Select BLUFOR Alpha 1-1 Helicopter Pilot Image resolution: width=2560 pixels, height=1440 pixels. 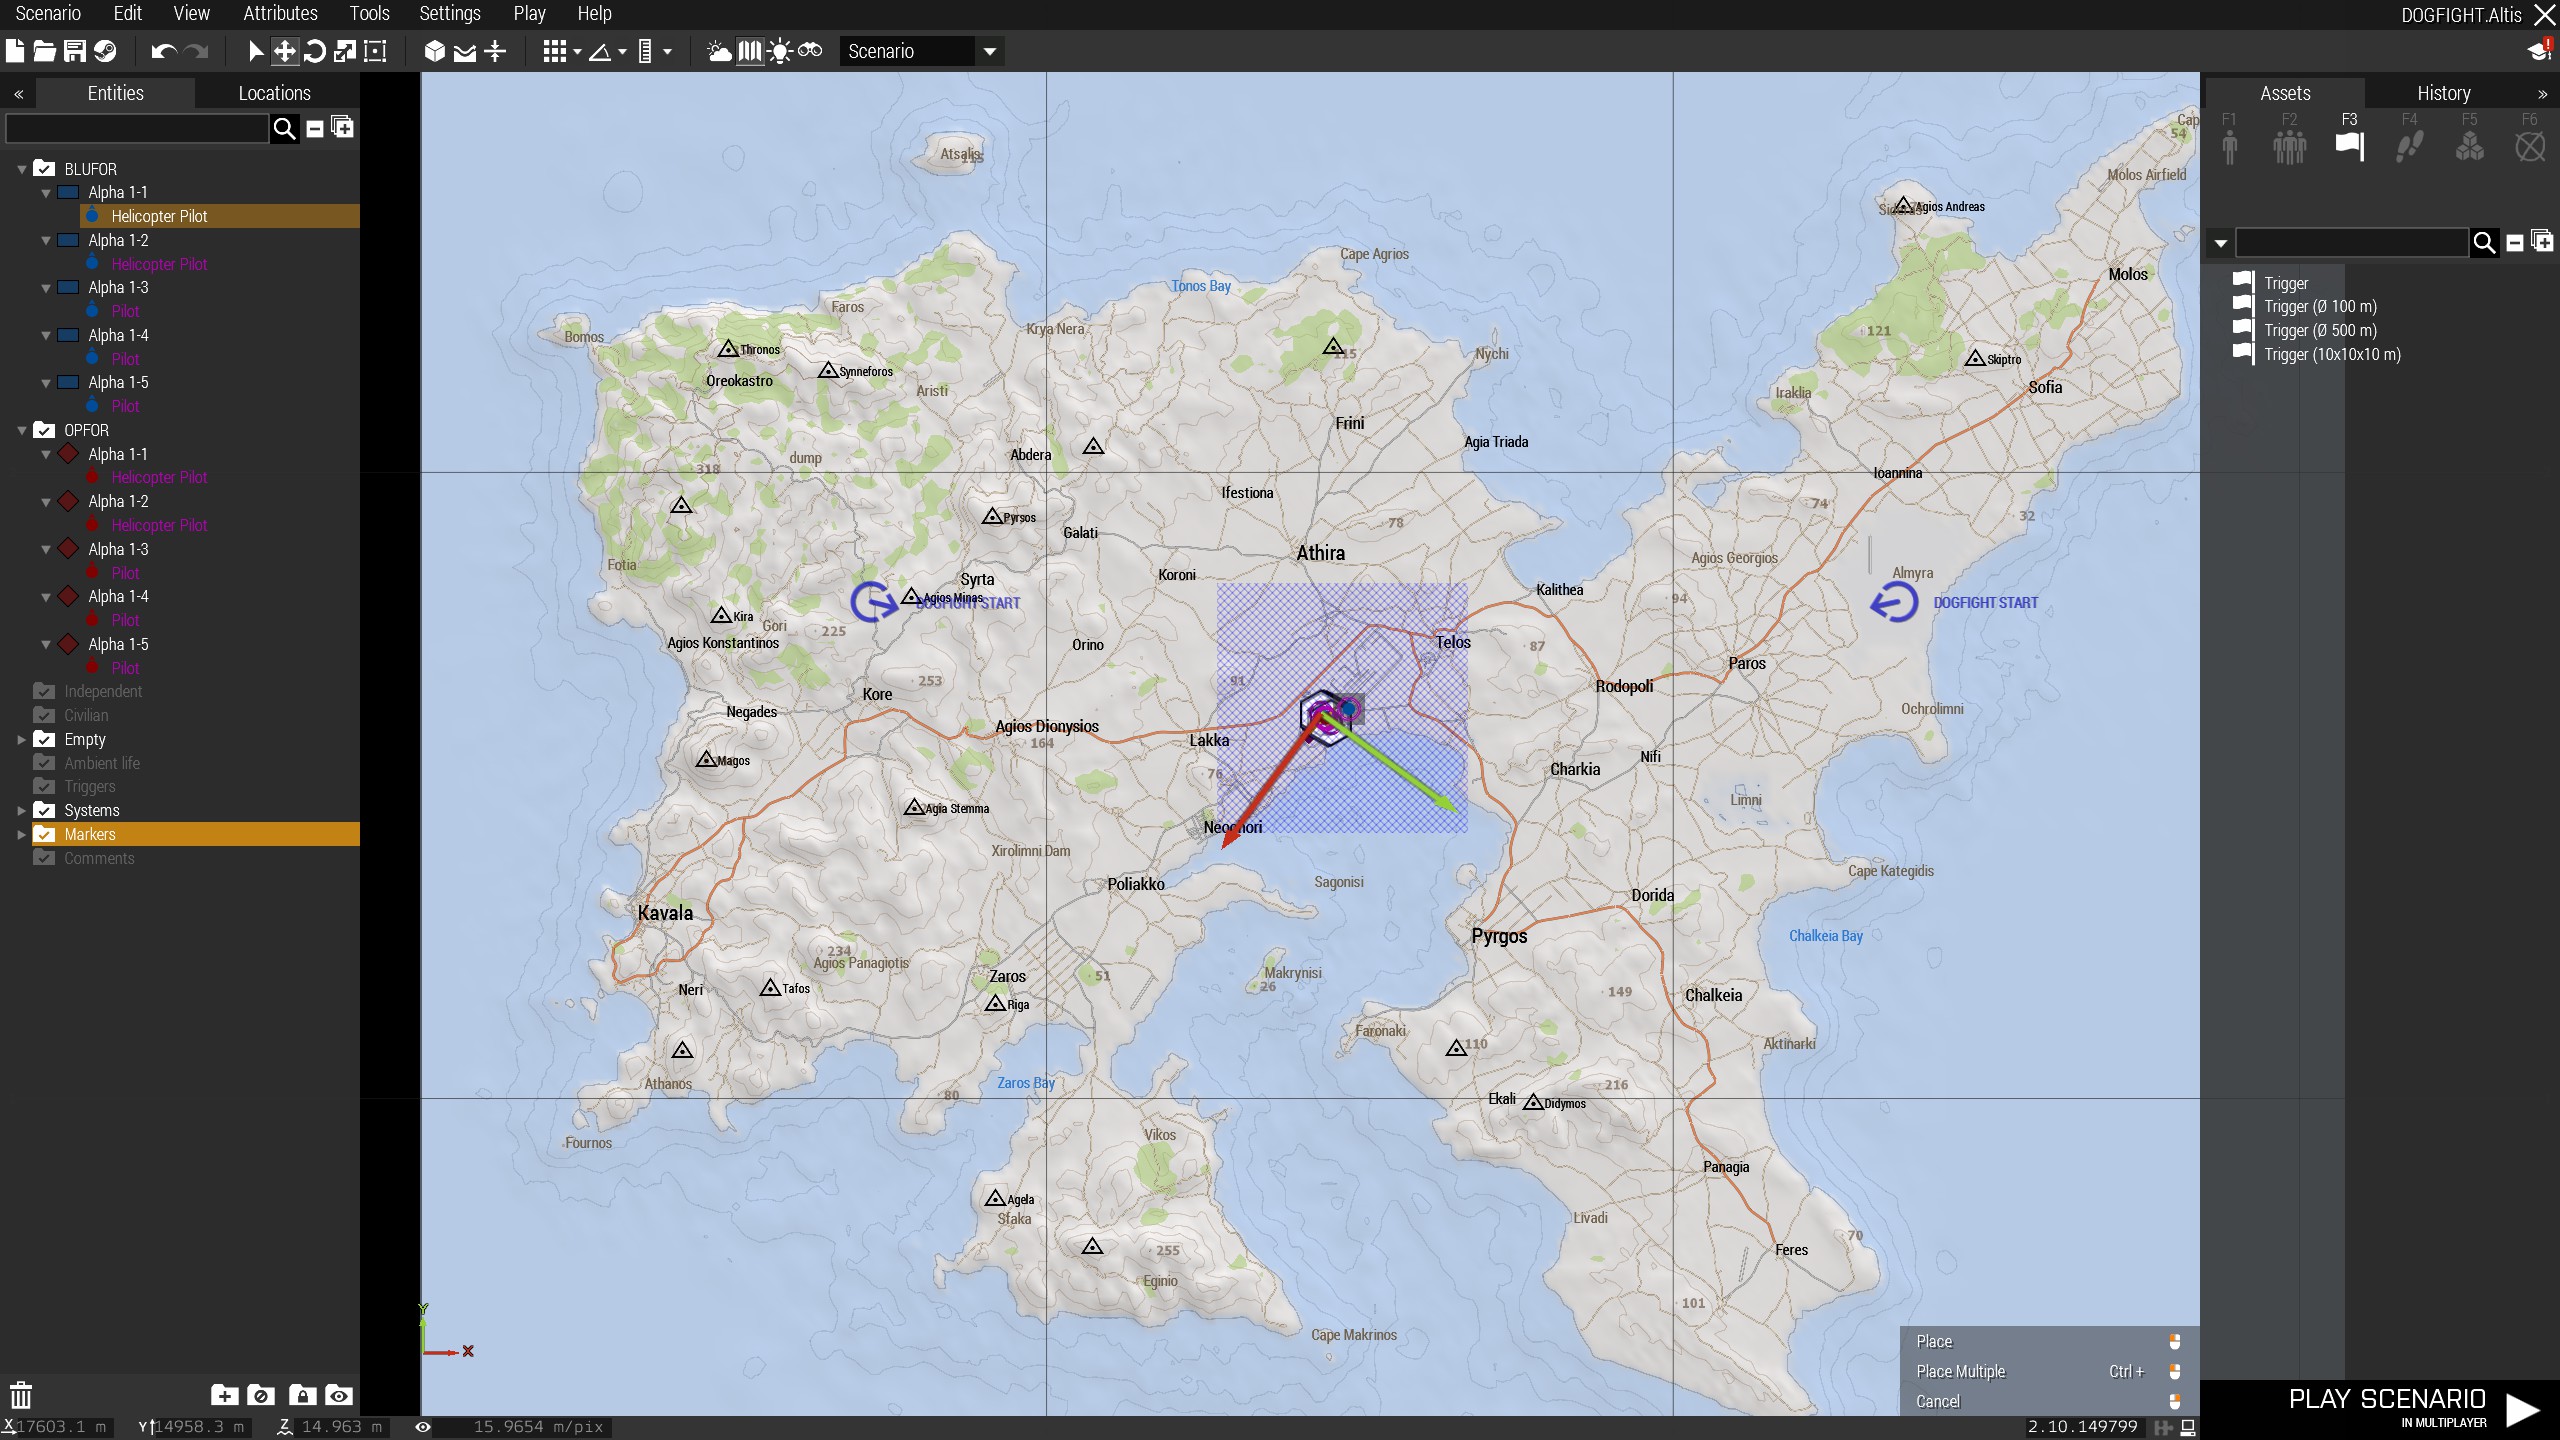[x=220, y=216]
